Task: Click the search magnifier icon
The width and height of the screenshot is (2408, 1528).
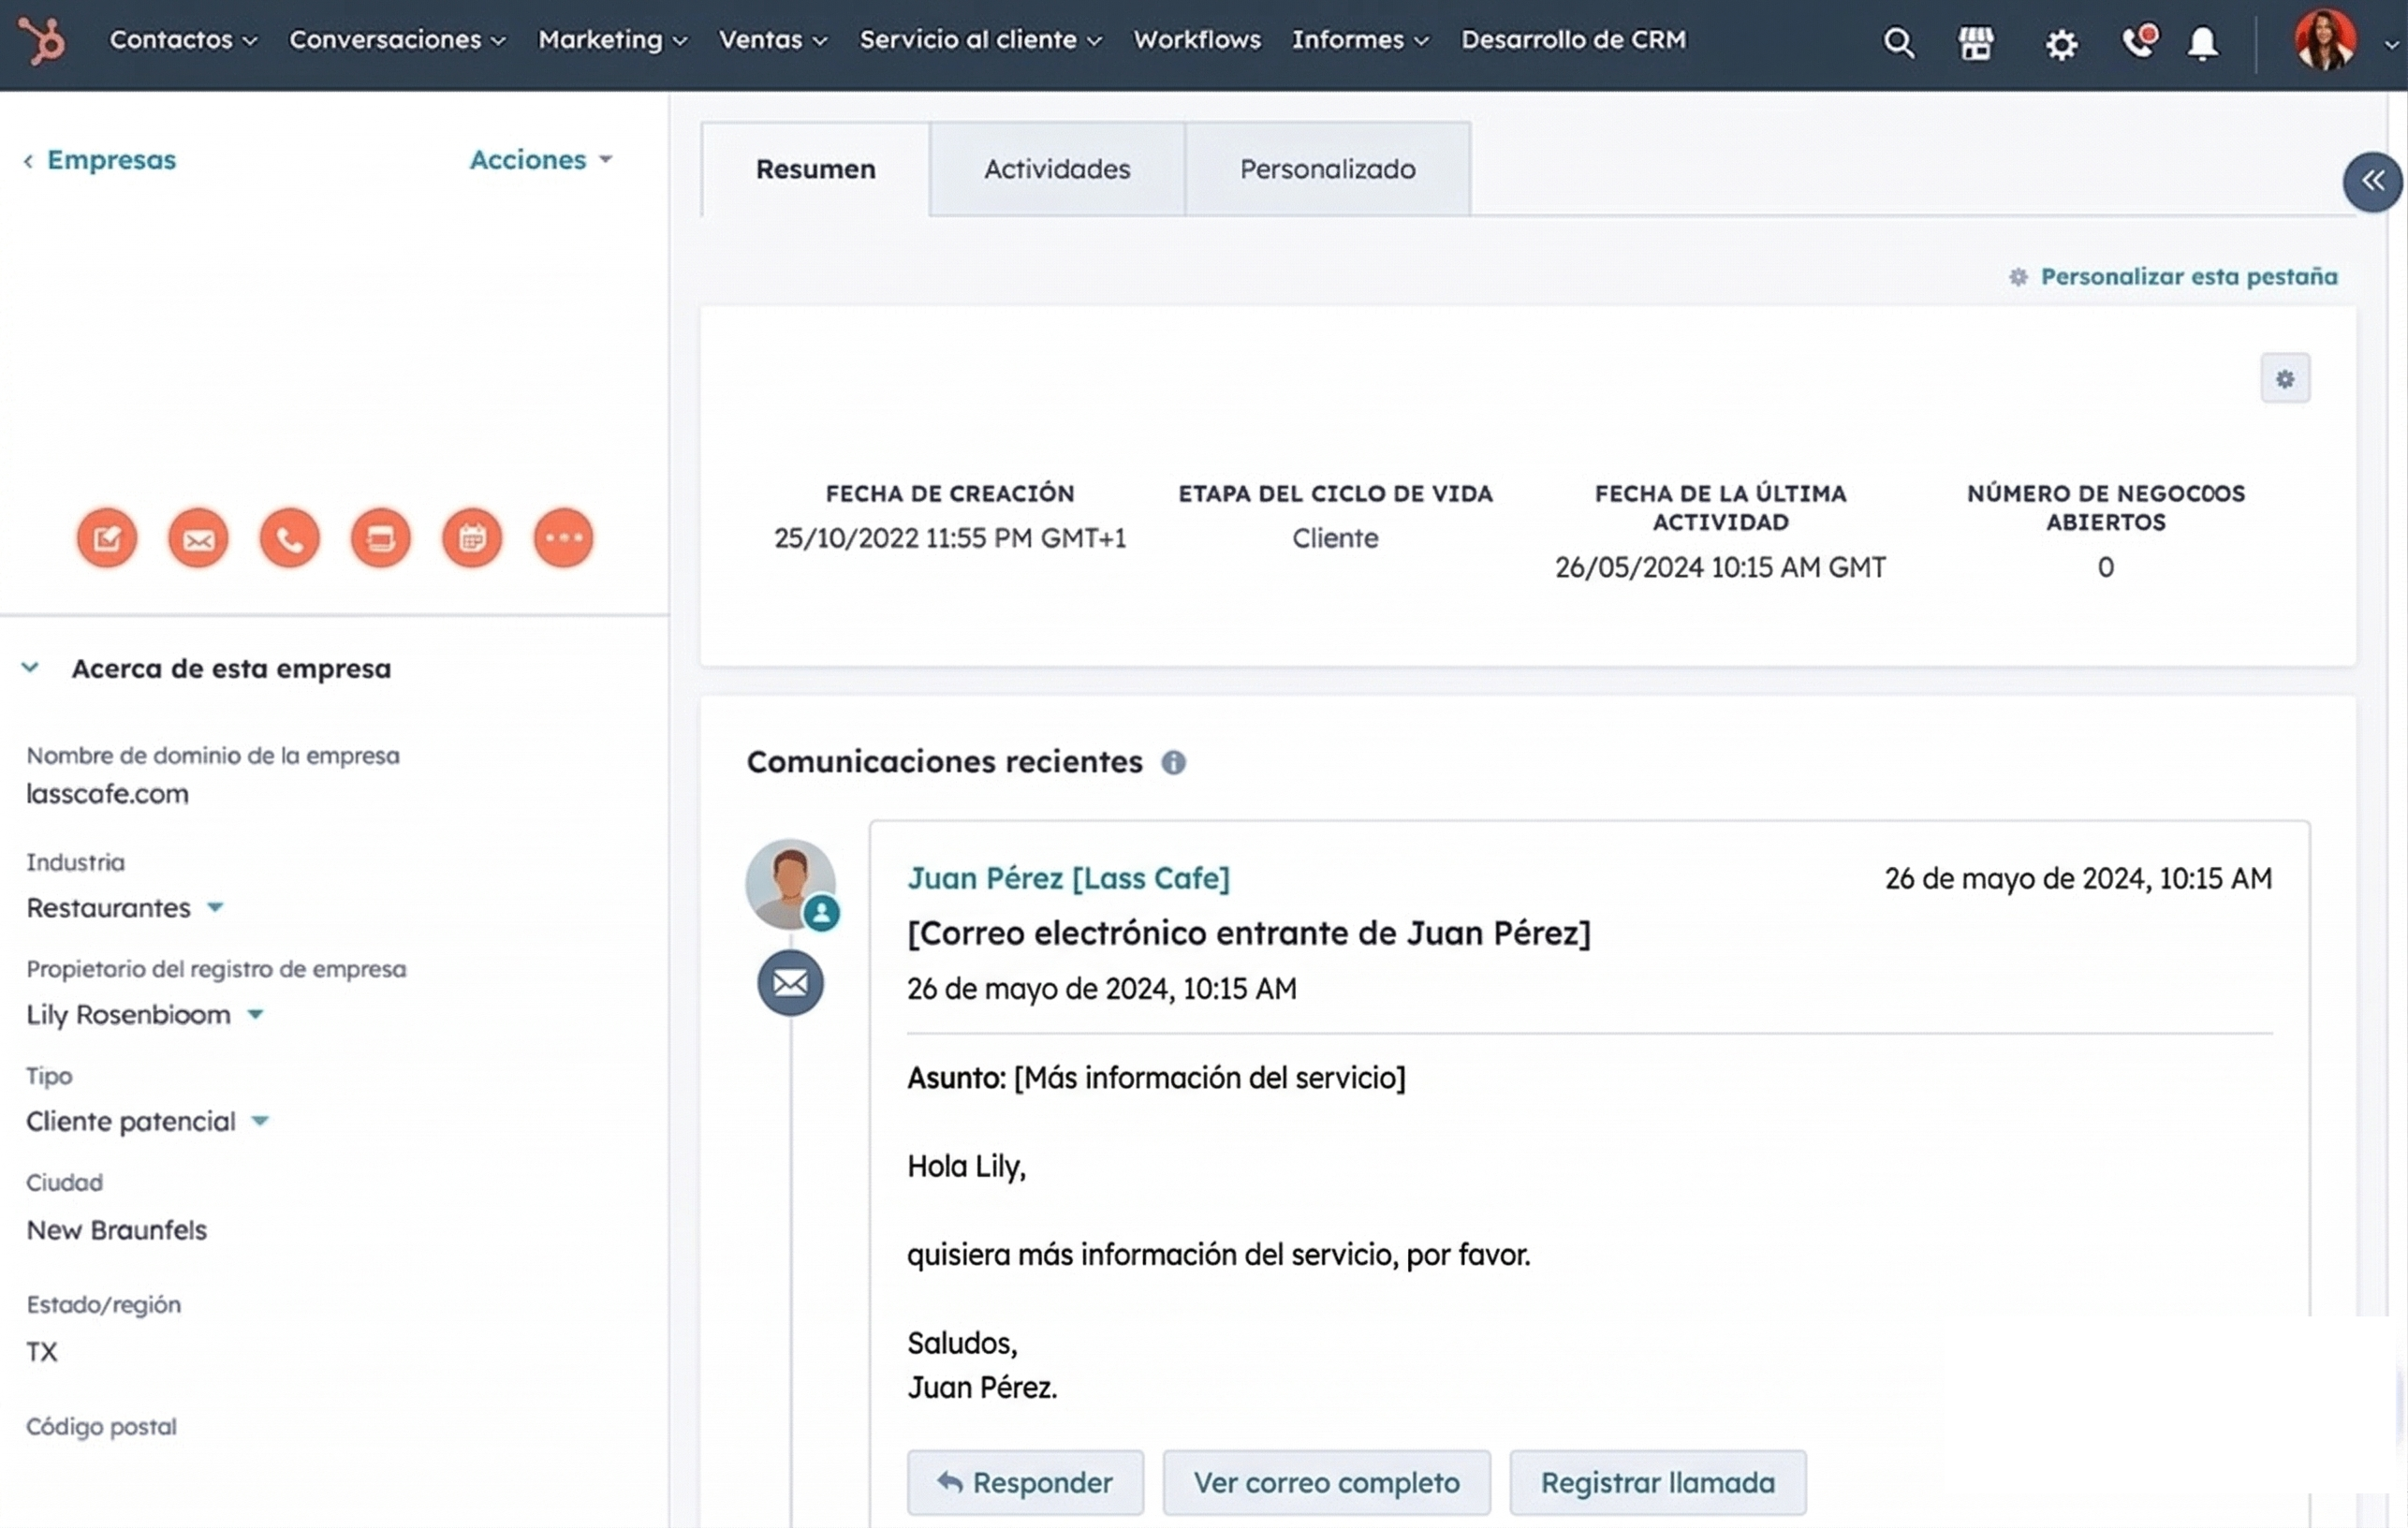Action: (1897, 42)
